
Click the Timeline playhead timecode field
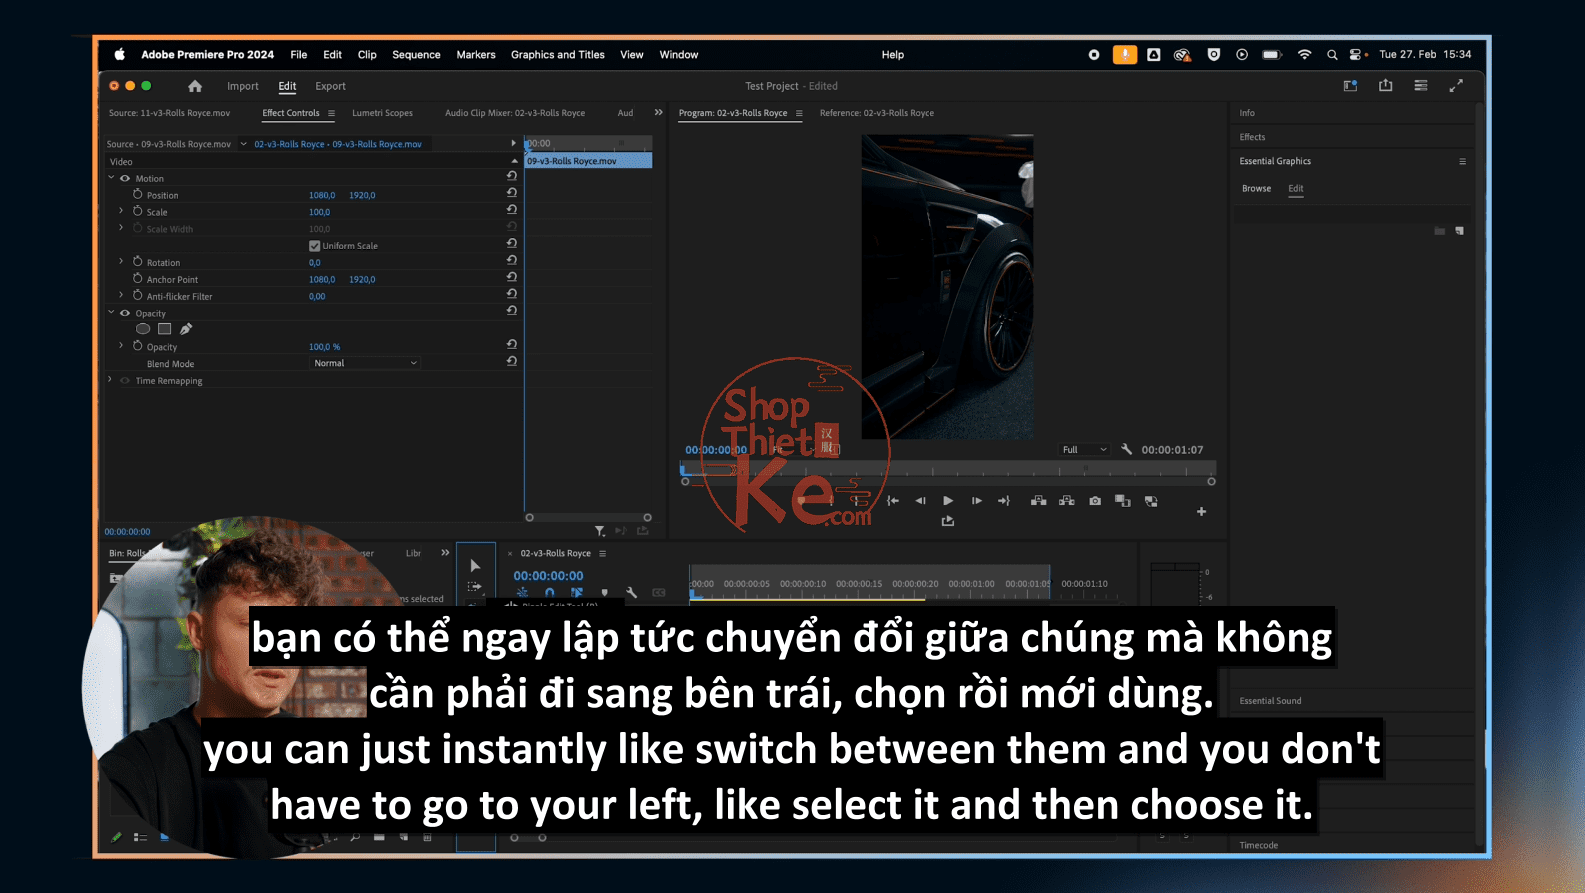pos(548,576)
